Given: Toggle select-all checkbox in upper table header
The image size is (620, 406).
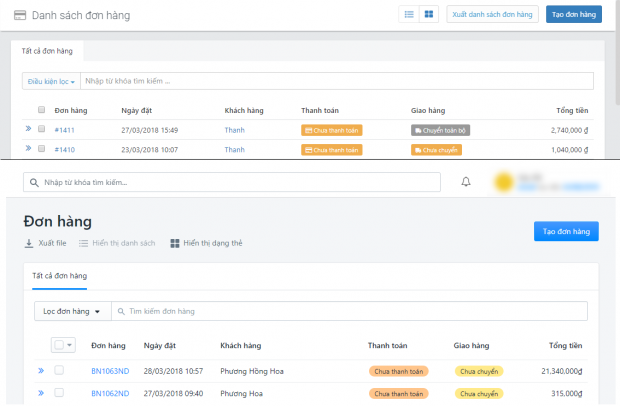Looking at the screenshot, I should 42,110.
